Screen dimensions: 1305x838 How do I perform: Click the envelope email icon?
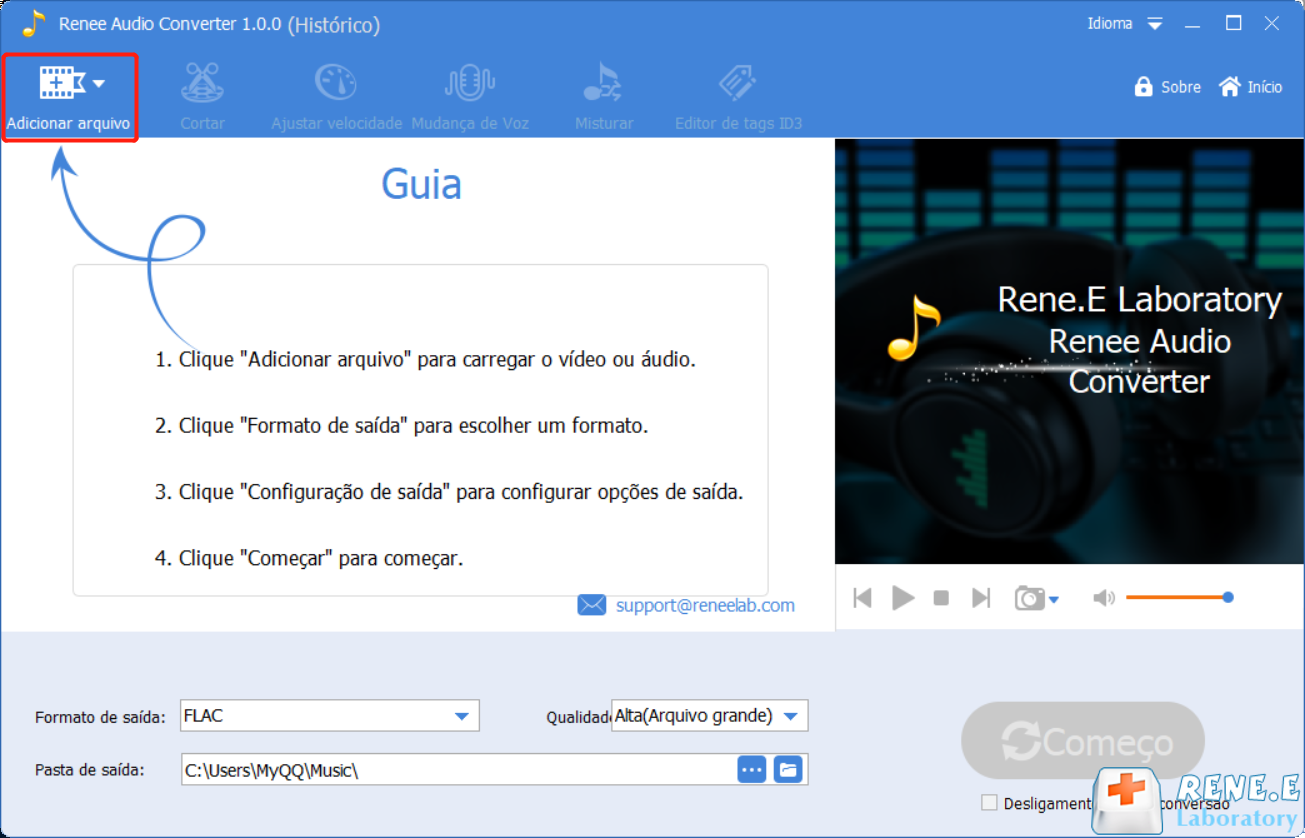(x=592, y=605)
